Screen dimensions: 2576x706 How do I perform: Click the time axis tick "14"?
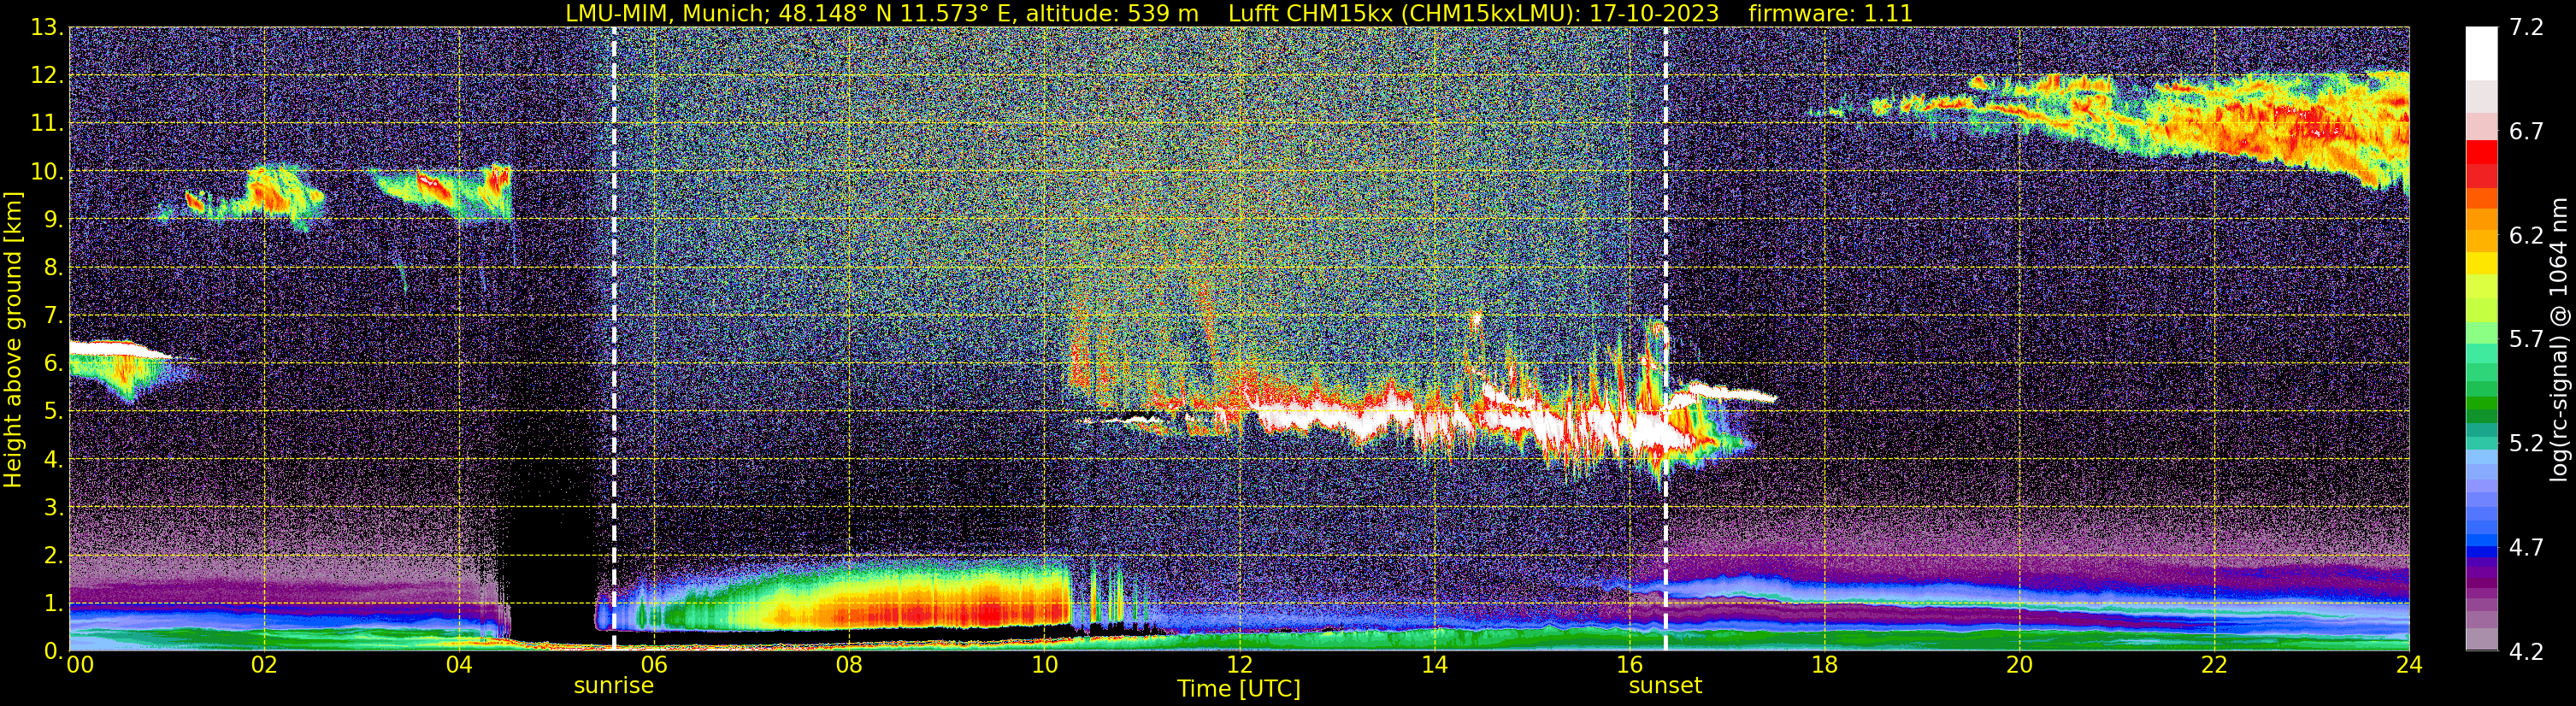pyautogui.click(x=1434, y=665)
